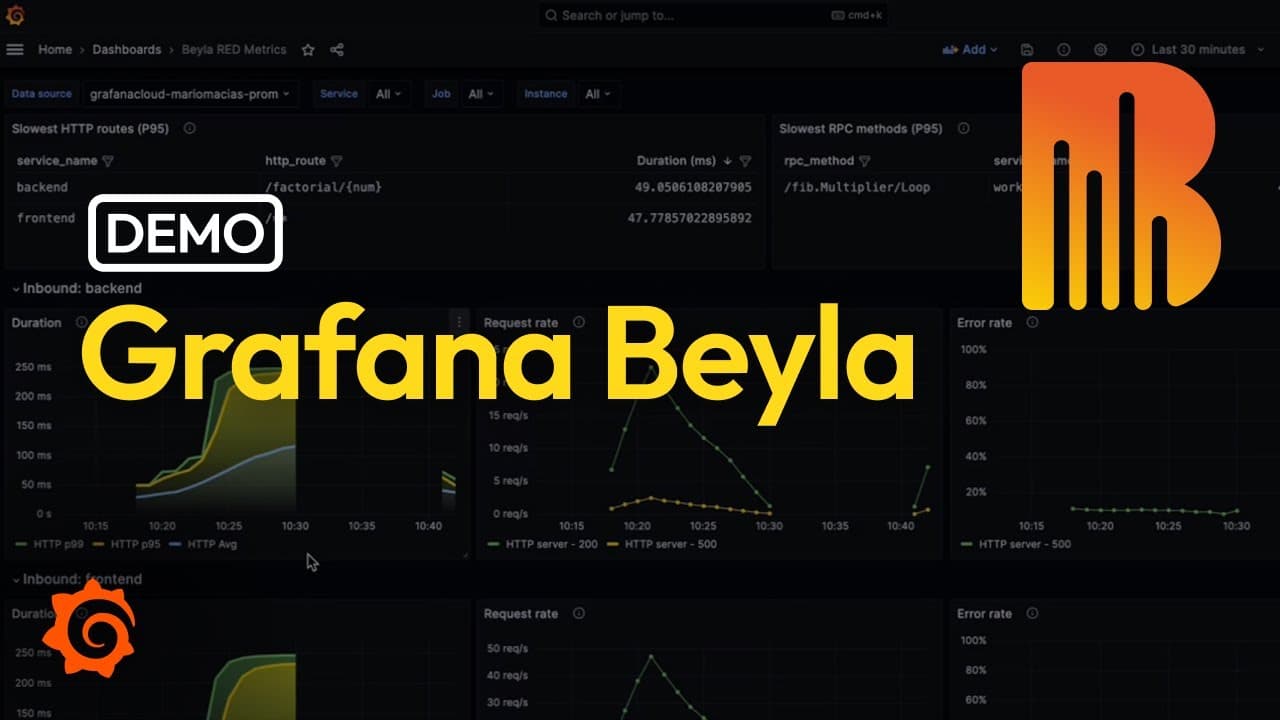Open the refresh interval chevron after time picker
The height and width of the screenshot is (720, 1280).
[1260, 50]
